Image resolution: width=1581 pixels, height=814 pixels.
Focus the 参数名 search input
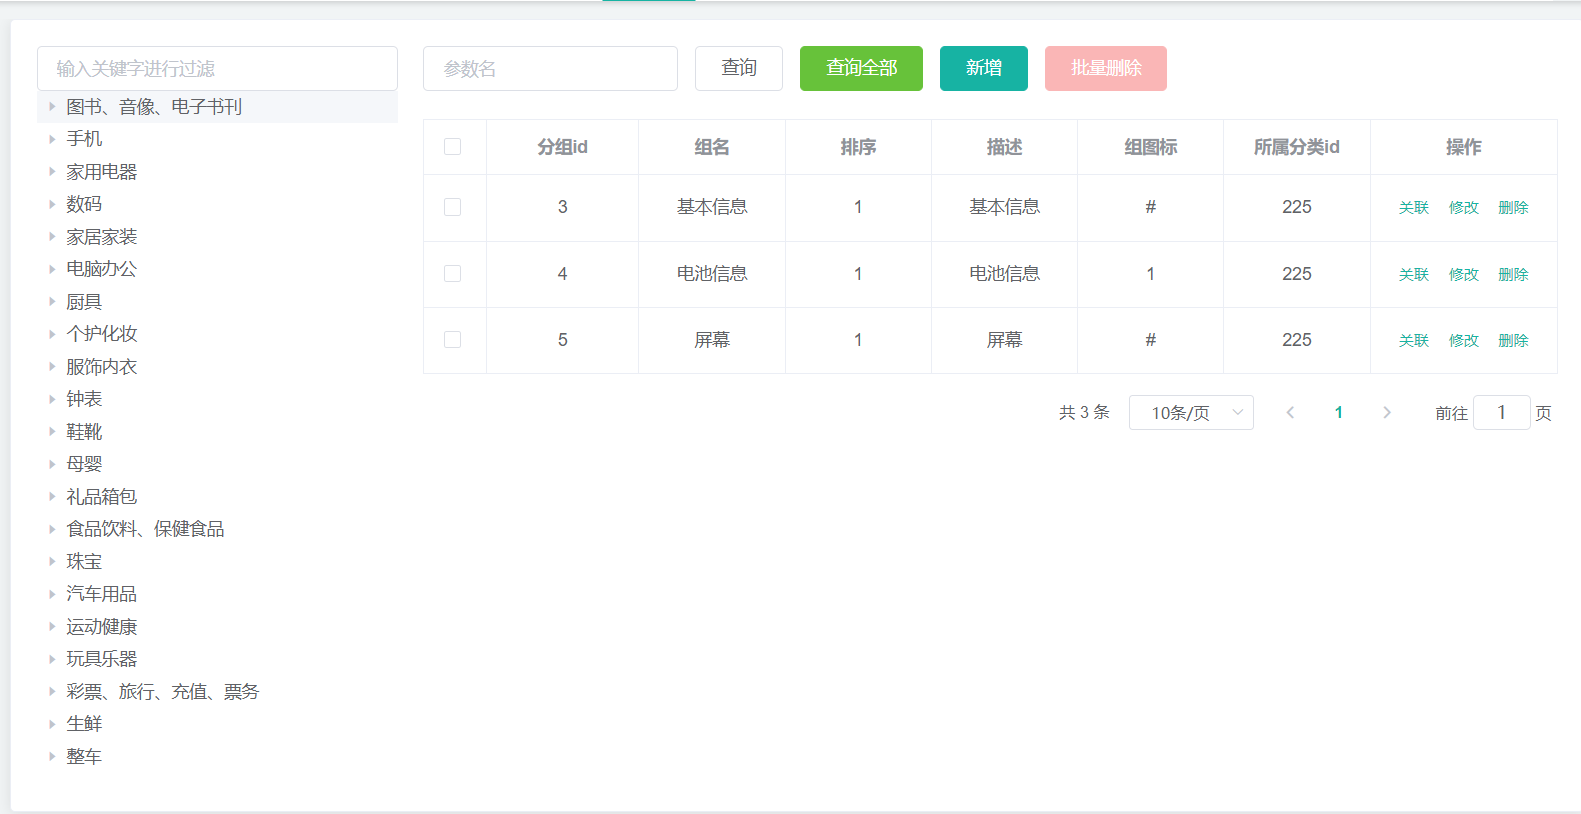(550, 68)
